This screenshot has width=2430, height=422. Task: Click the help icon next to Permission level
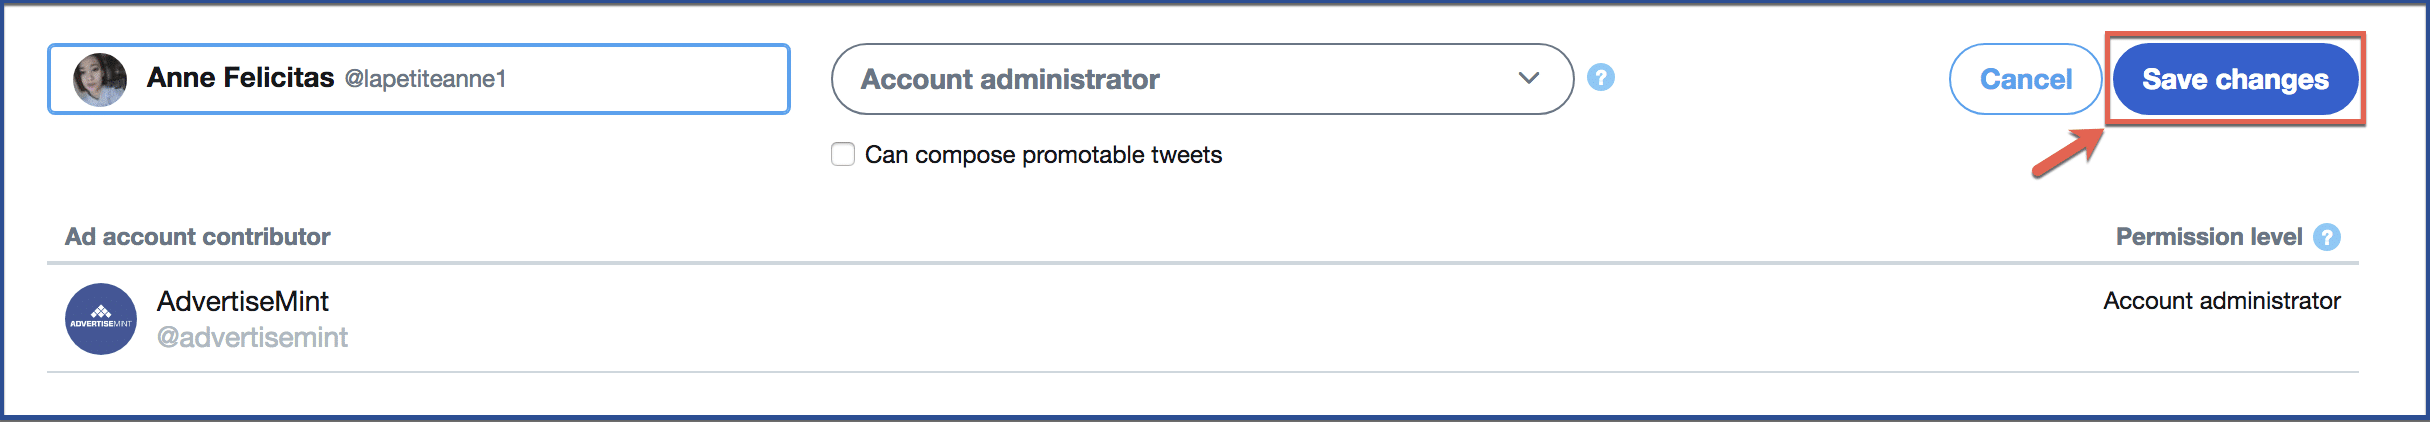(x=2327, y=237)
